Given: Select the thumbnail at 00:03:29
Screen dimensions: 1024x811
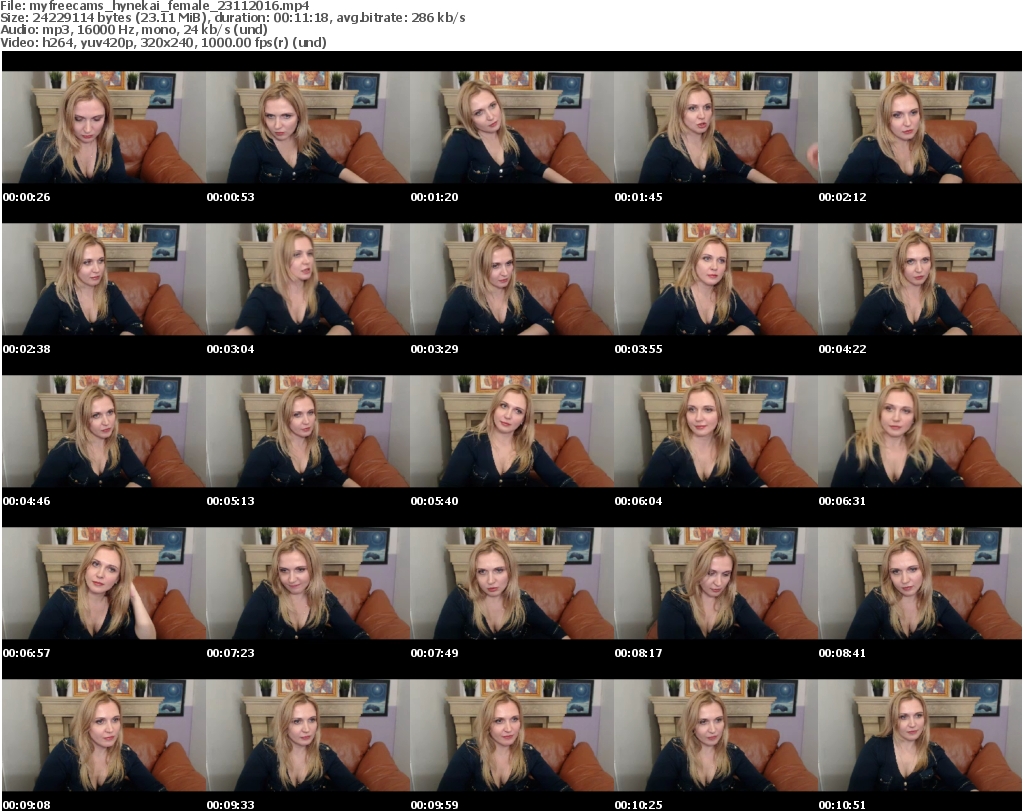Looking at the screenshot, I should [512, 279].
